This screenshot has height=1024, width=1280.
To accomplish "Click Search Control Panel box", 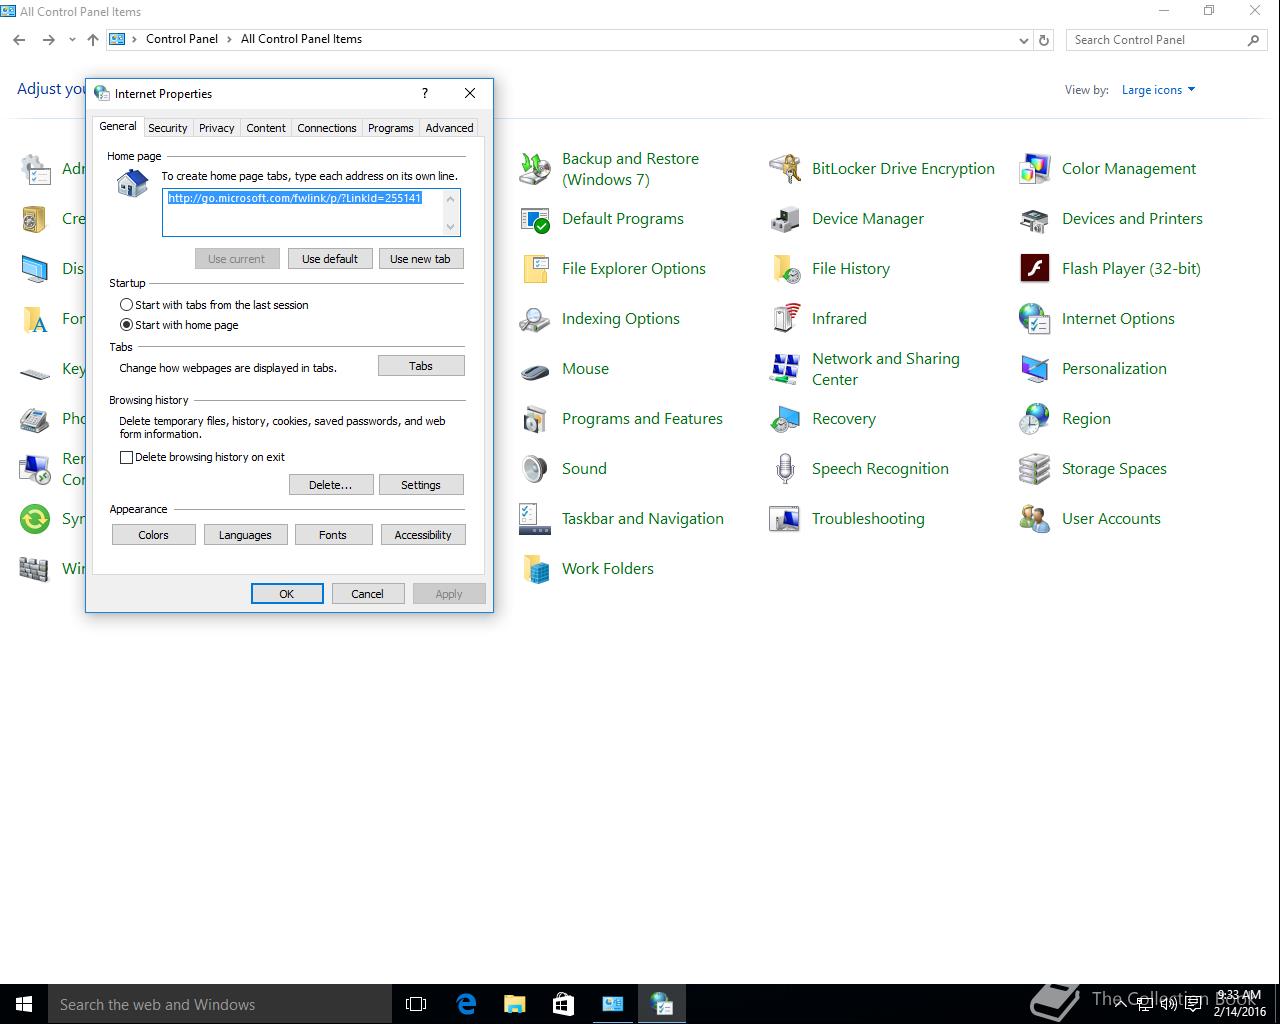I will [1166, 40].
